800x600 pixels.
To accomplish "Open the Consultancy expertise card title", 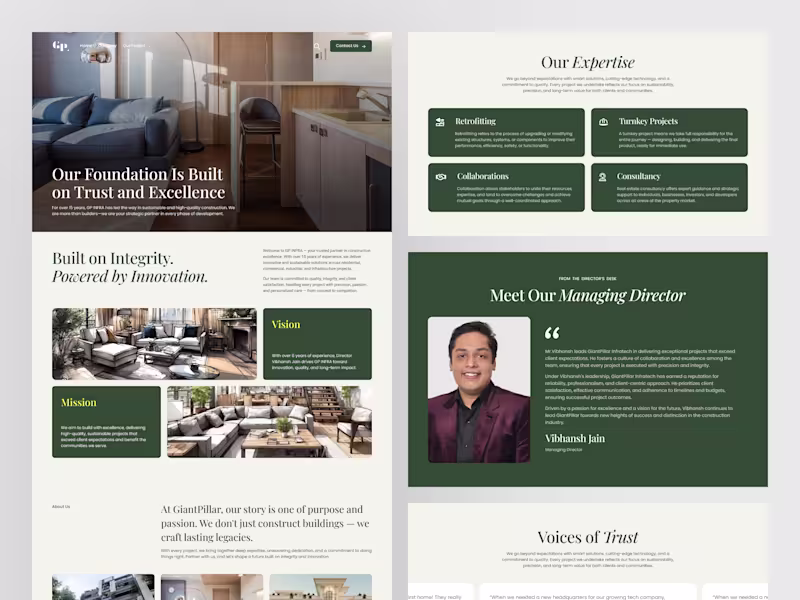I will (x=638, y=177).
